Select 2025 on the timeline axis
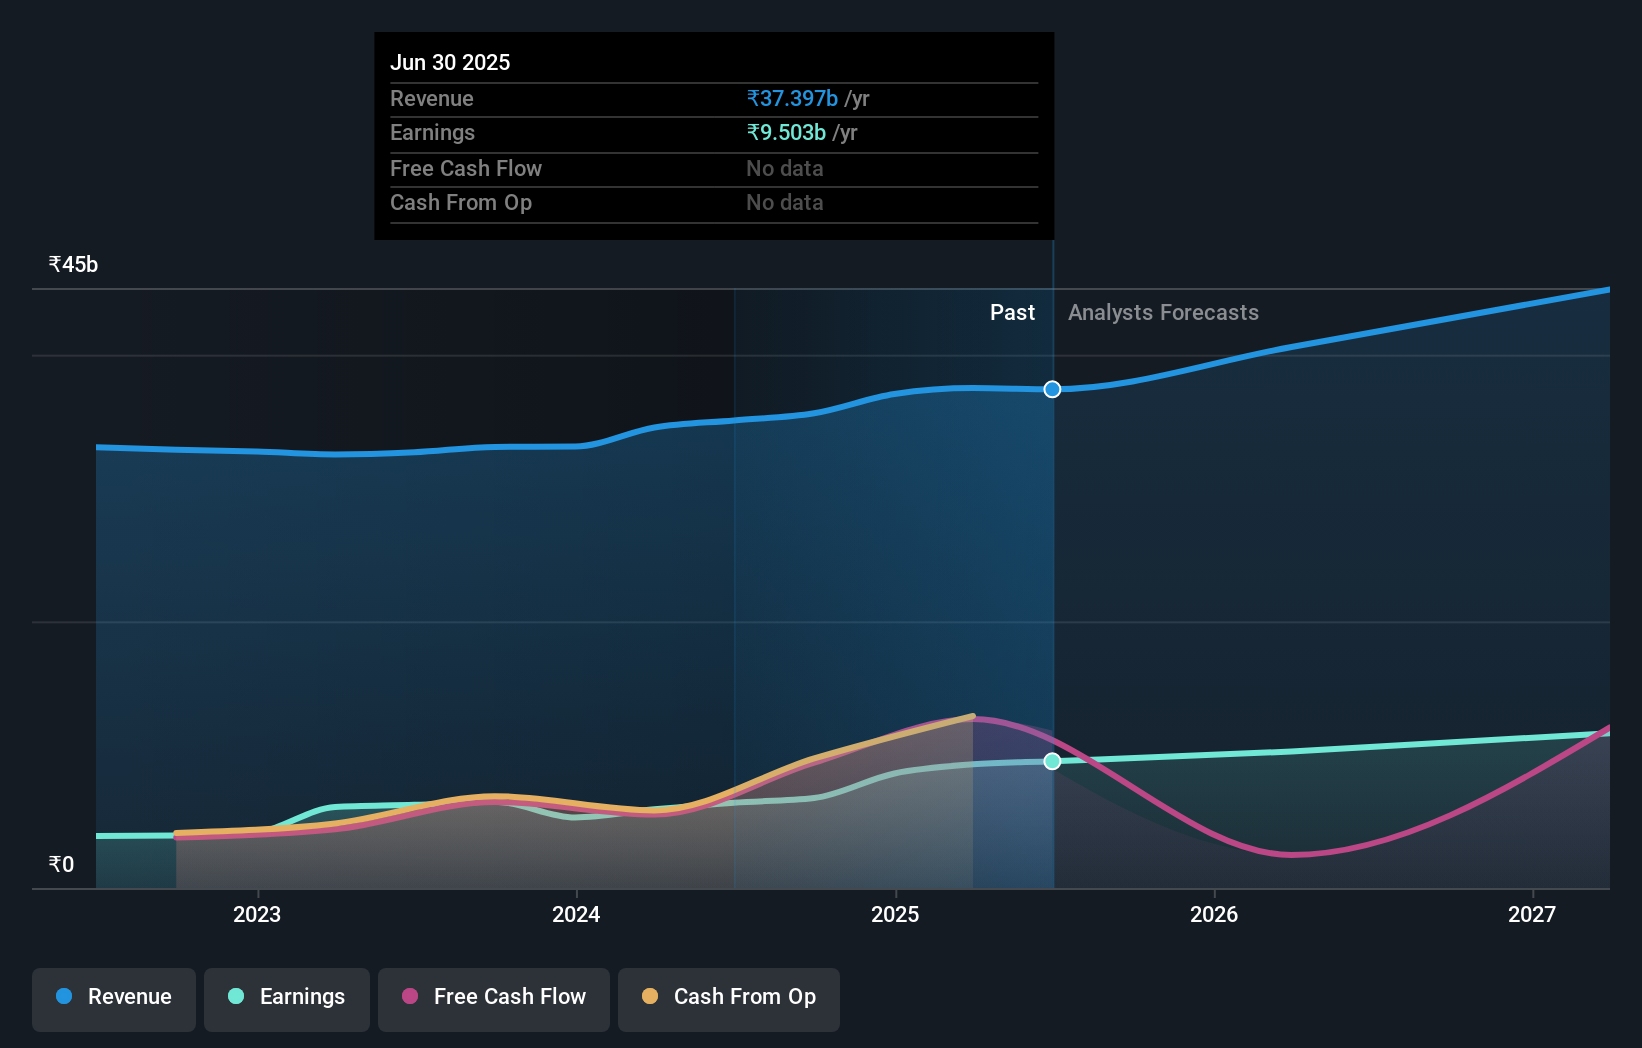 (x=895, y=914)
